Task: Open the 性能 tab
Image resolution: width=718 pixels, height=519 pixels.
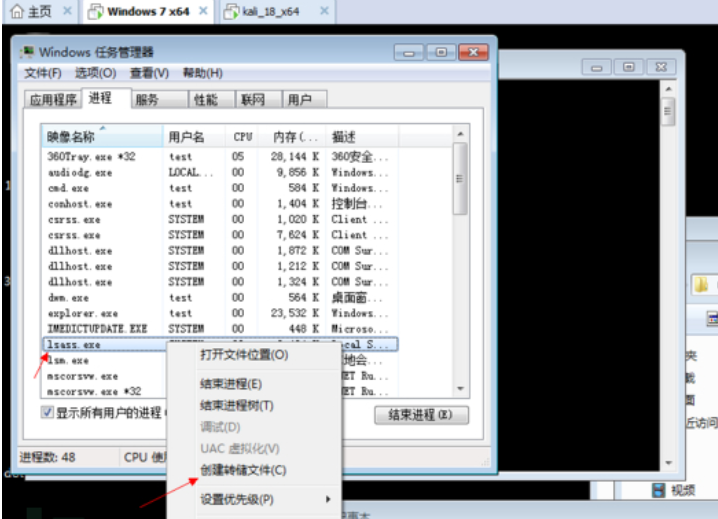Action: pos(212,99)
